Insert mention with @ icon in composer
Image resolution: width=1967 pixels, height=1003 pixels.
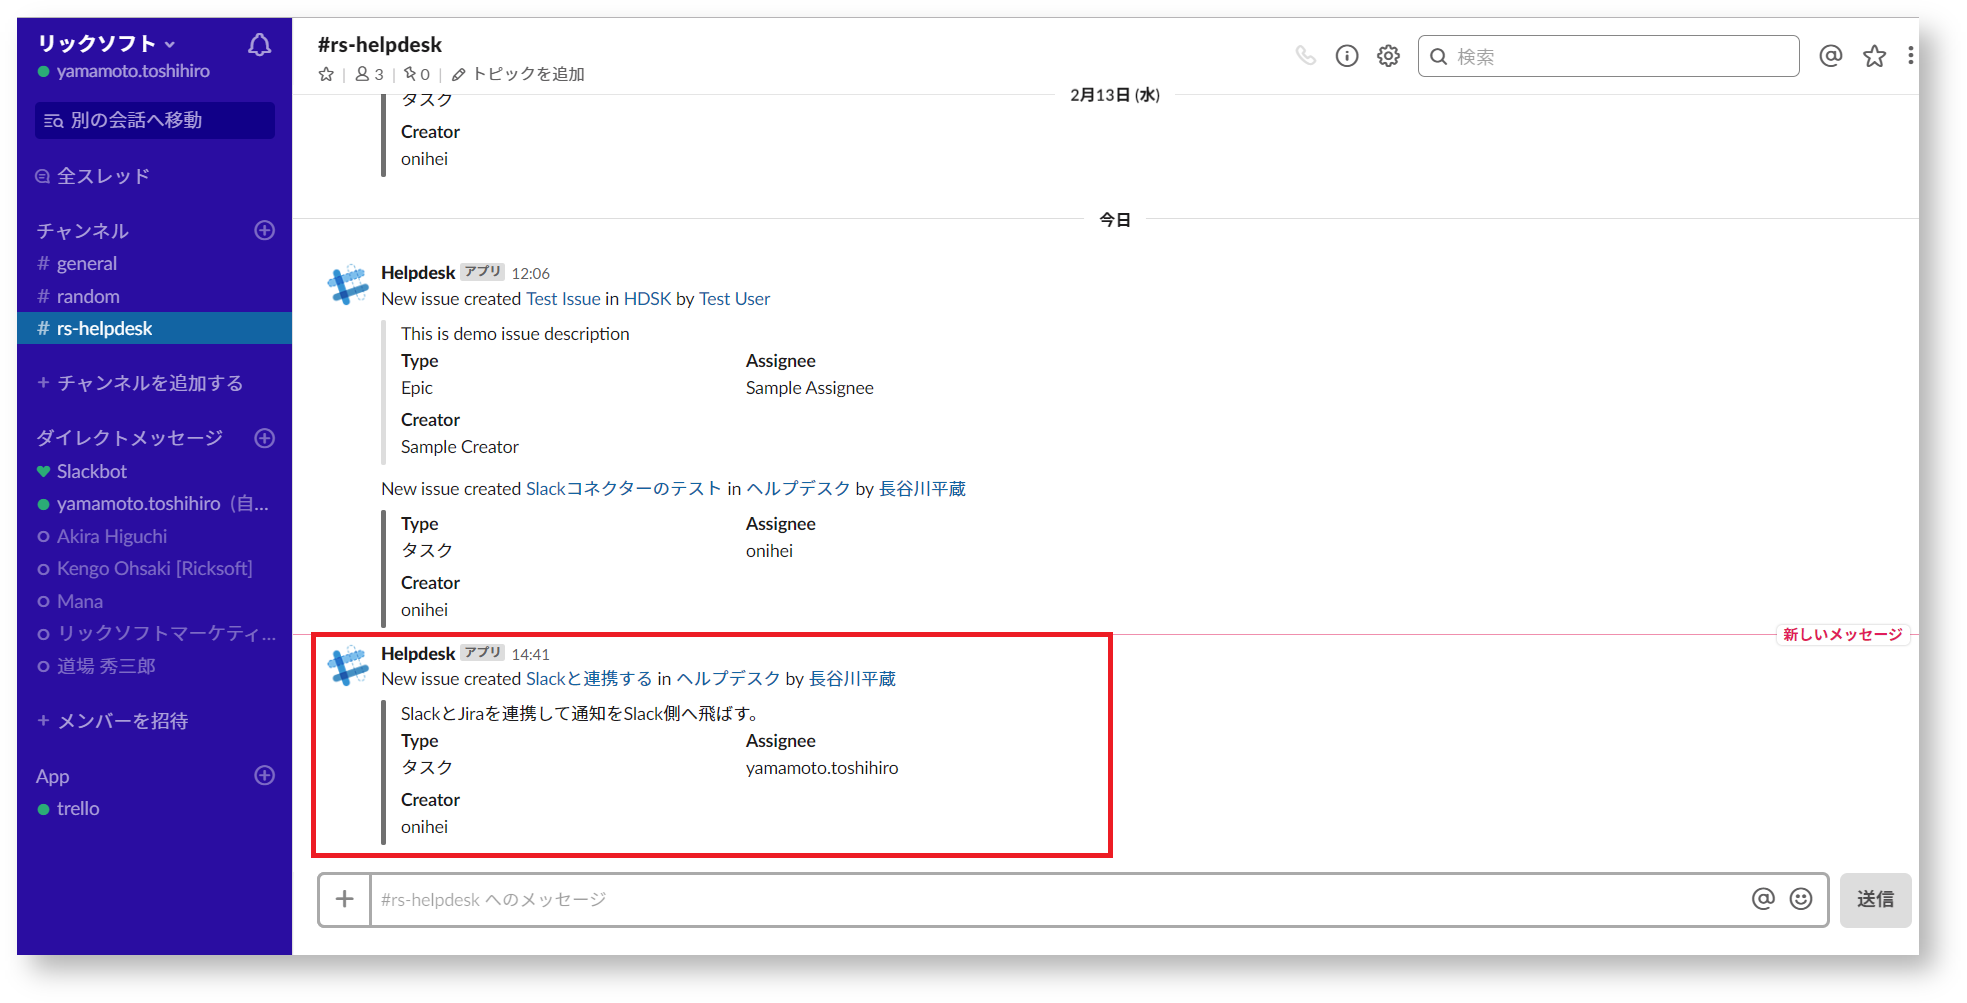pos(1763,899)
